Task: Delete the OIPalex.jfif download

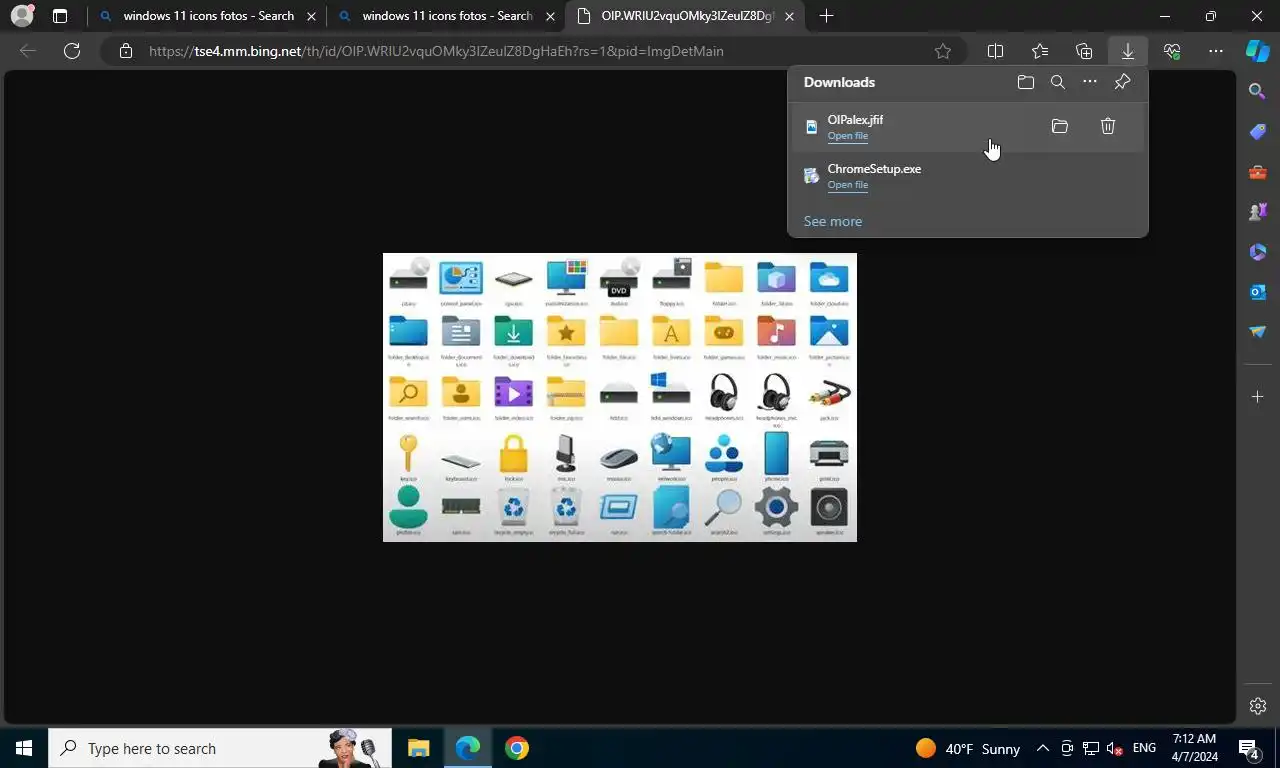Action: click(1108, 126)
